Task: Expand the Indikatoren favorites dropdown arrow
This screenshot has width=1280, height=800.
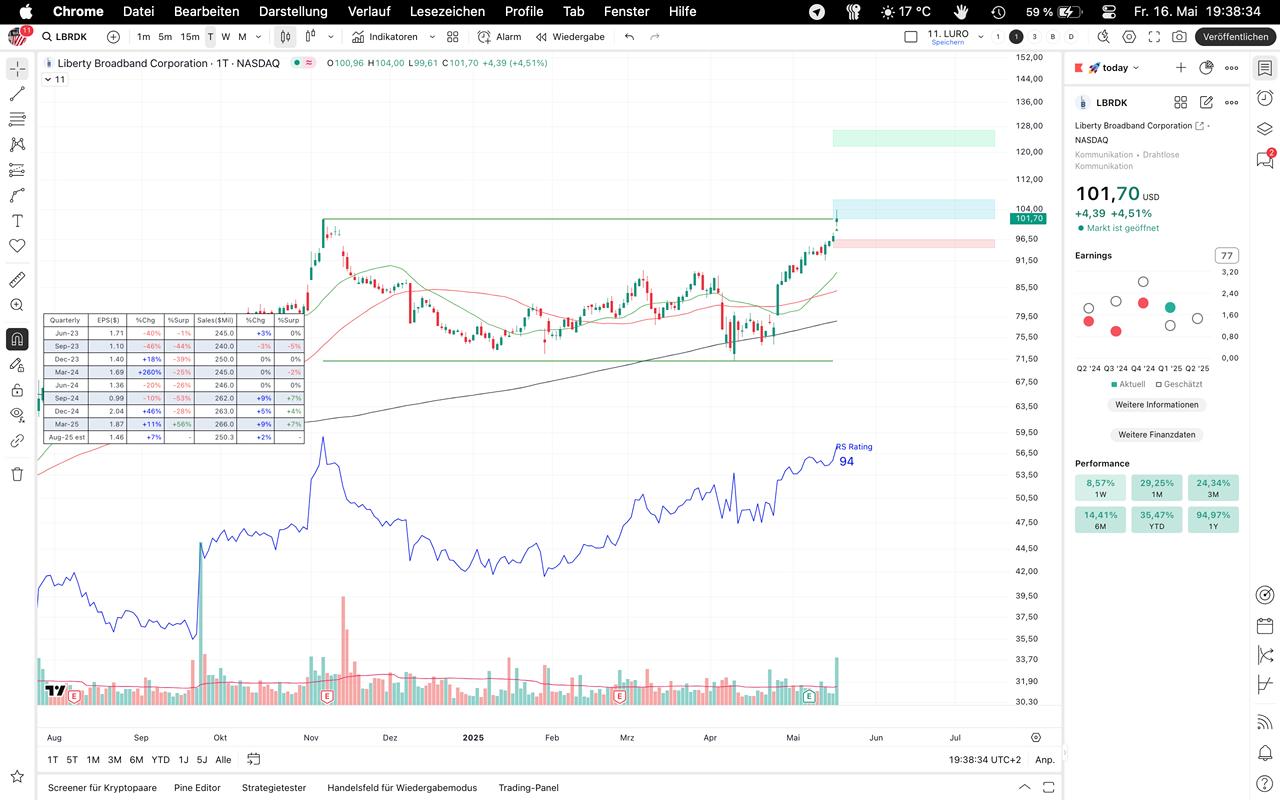Action: pos(432,37)
